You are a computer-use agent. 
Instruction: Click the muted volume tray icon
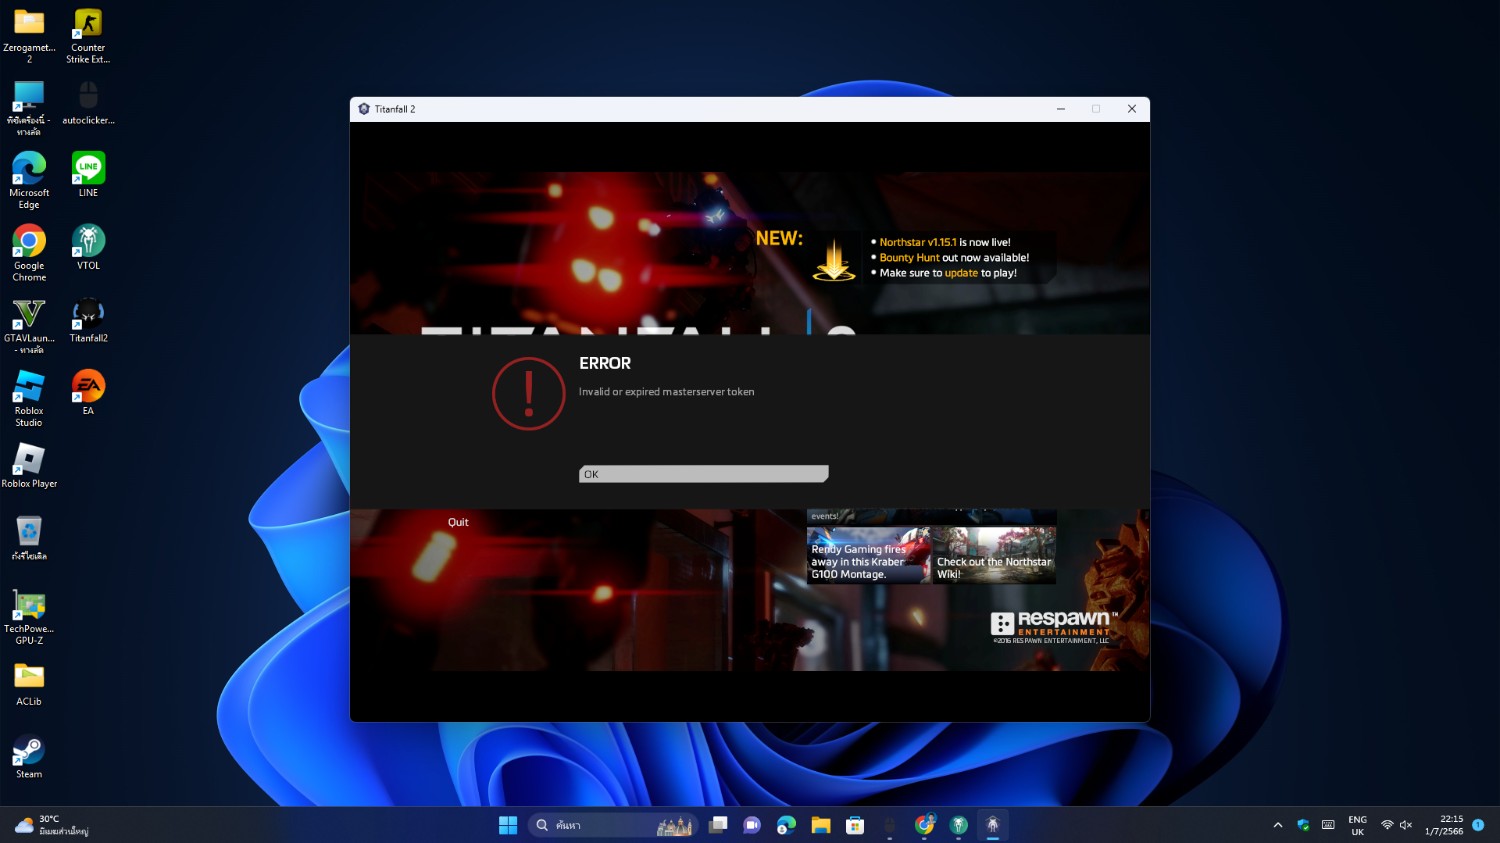(1406, 825)
